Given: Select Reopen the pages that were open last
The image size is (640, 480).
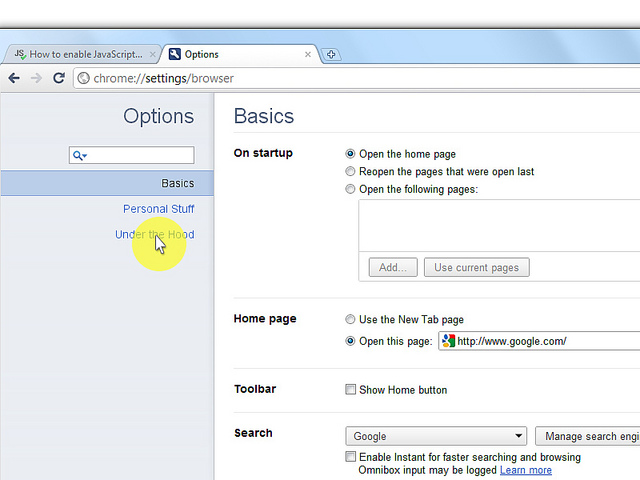Looking at the screenshot, I should (x=350, y=172).
